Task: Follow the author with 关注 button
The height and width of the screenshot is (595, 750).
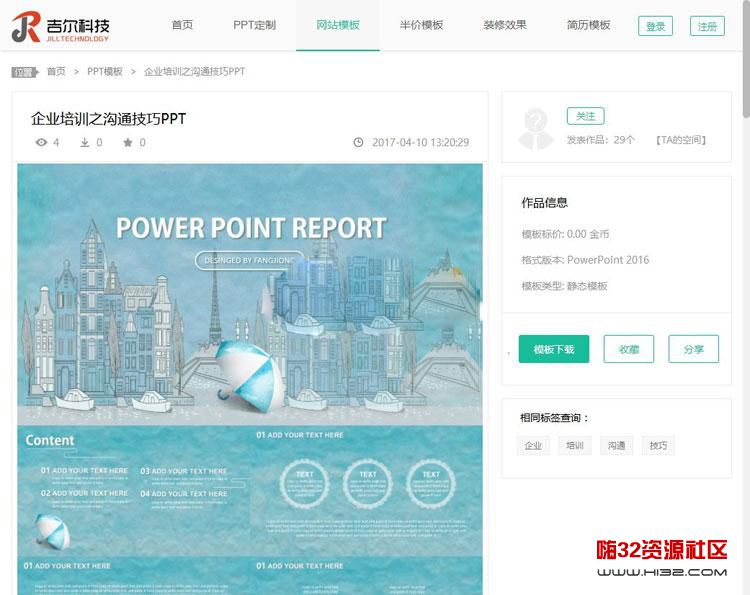Action: click(585, 116)
